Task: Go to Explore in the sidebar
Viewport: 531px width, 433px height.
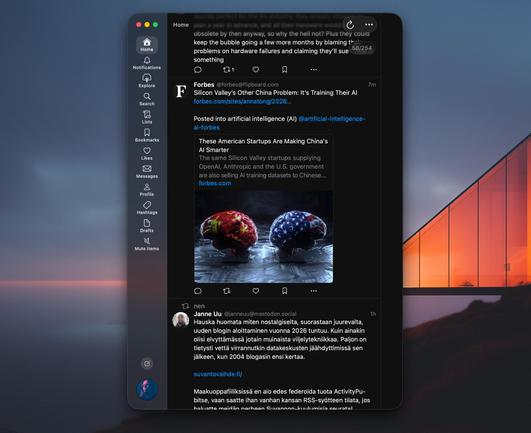Action: point(147,81)
